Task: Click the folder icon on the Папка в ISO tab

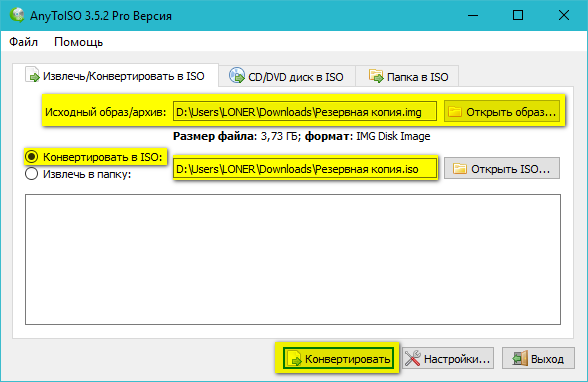Action: pyautogui.click(x=376, y=76)
